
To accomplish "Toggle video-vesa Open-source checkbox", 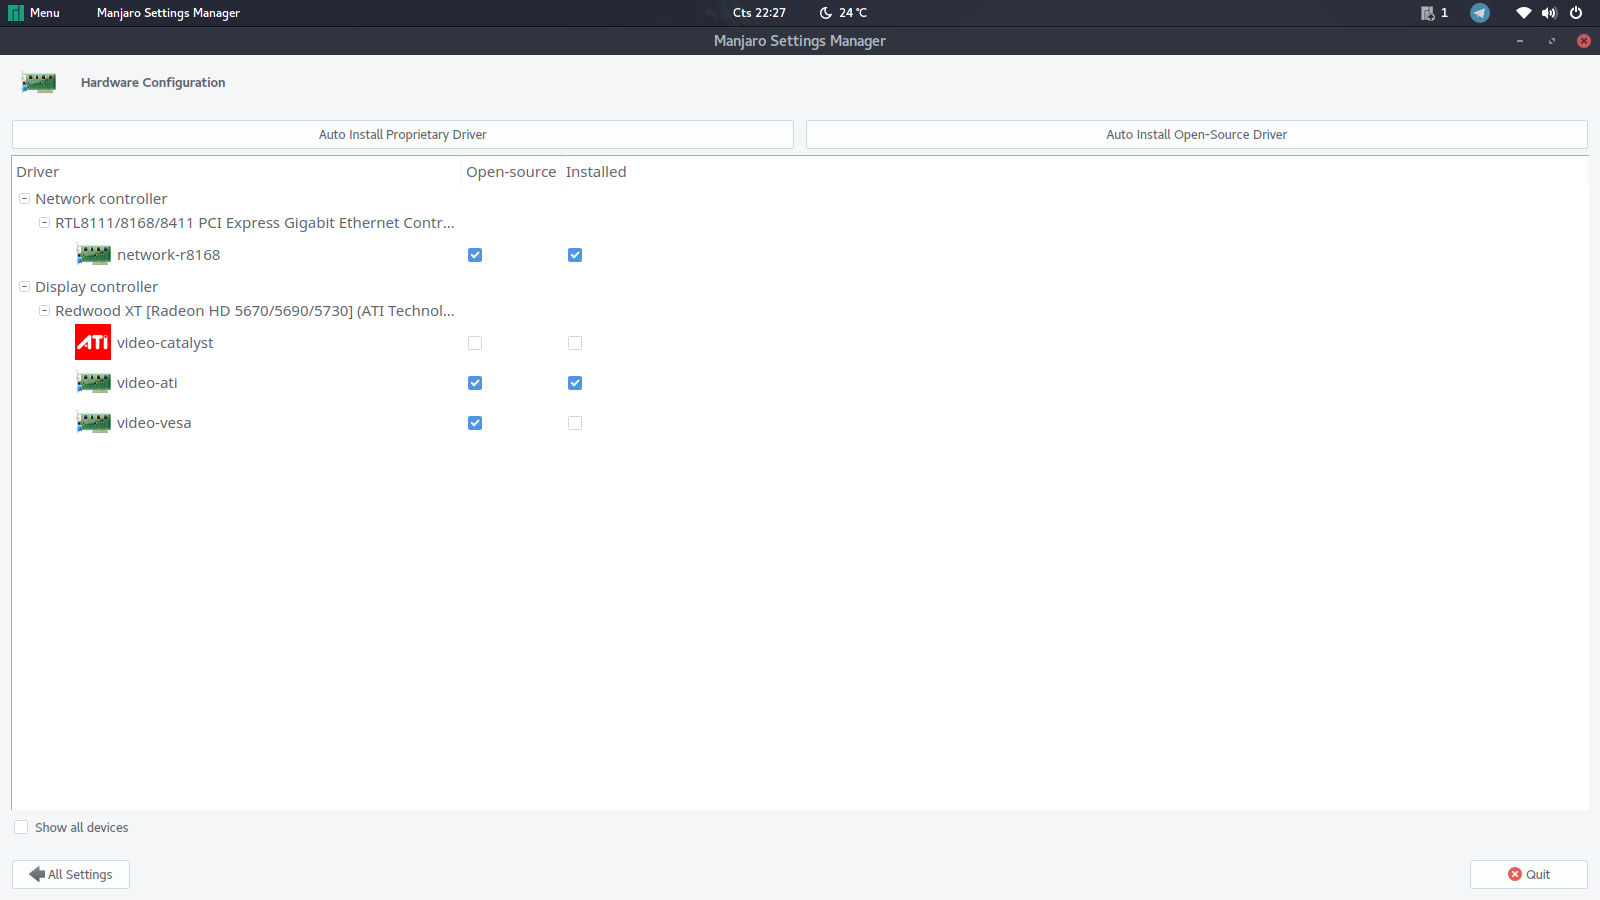I will pyautogui.click(x=475, y=423).
